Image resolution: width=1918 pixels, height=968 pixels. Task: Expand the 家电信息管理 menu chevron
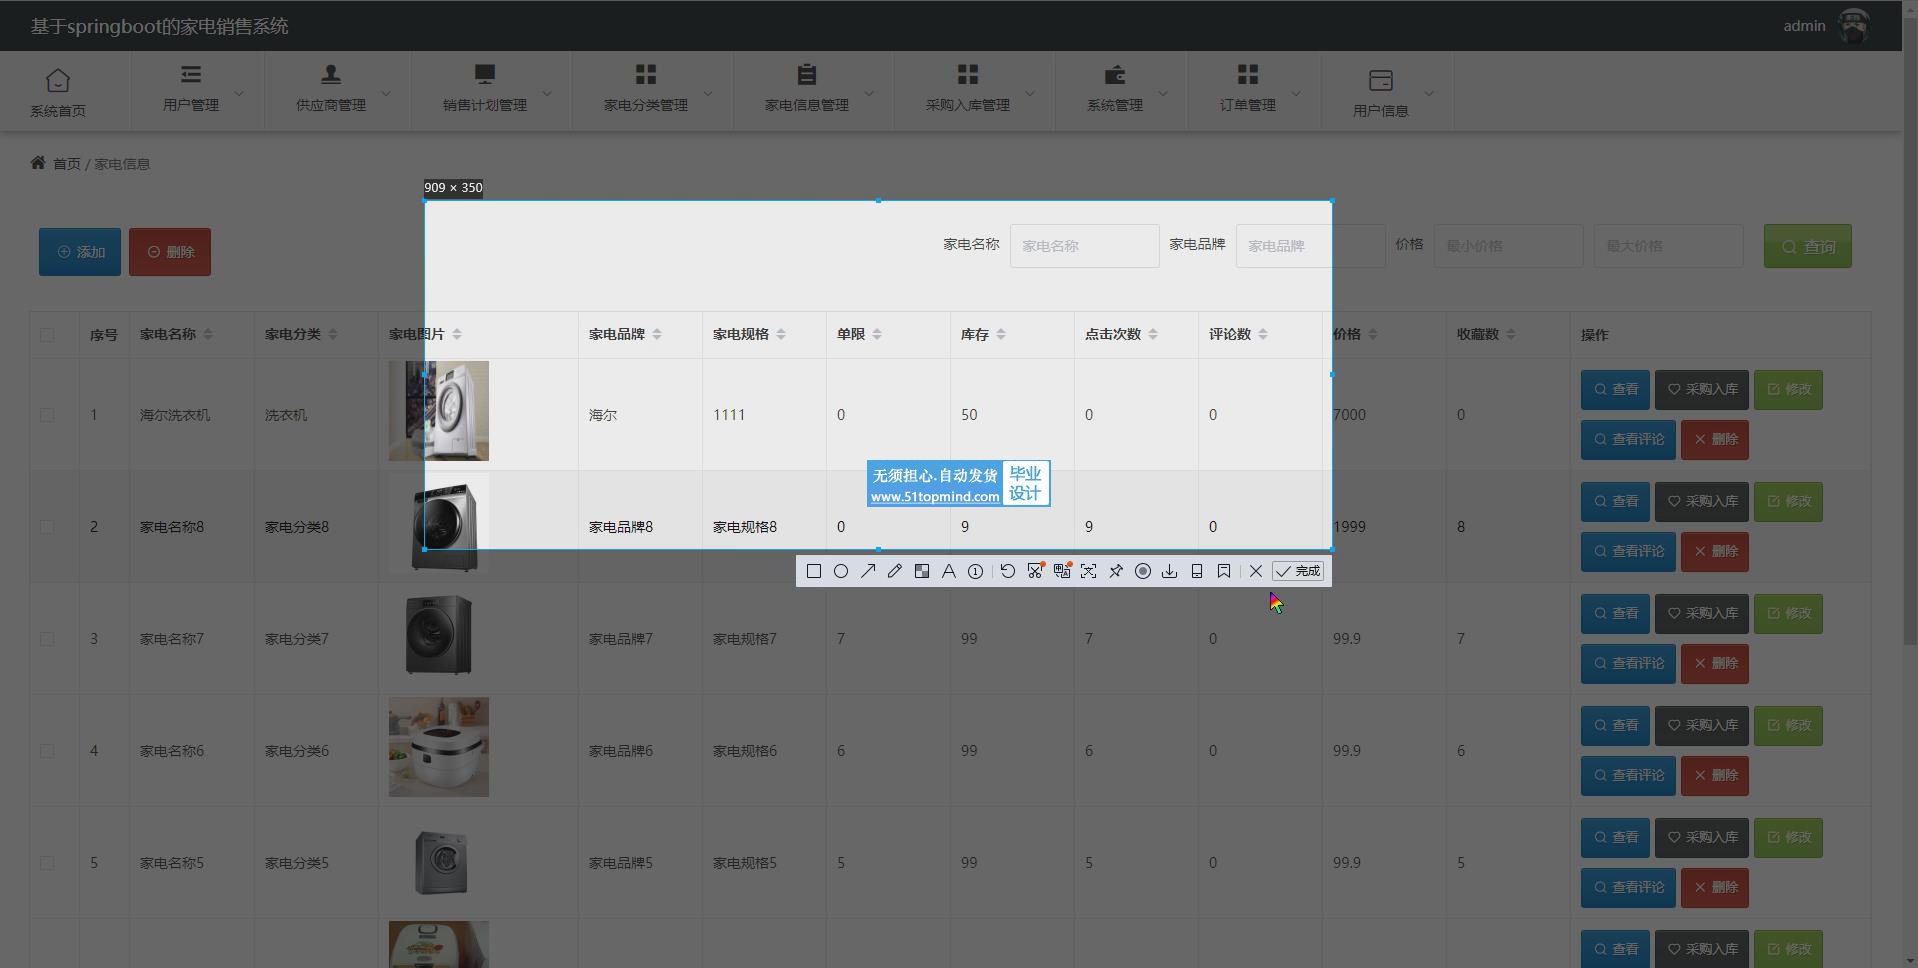click(869, 93)
